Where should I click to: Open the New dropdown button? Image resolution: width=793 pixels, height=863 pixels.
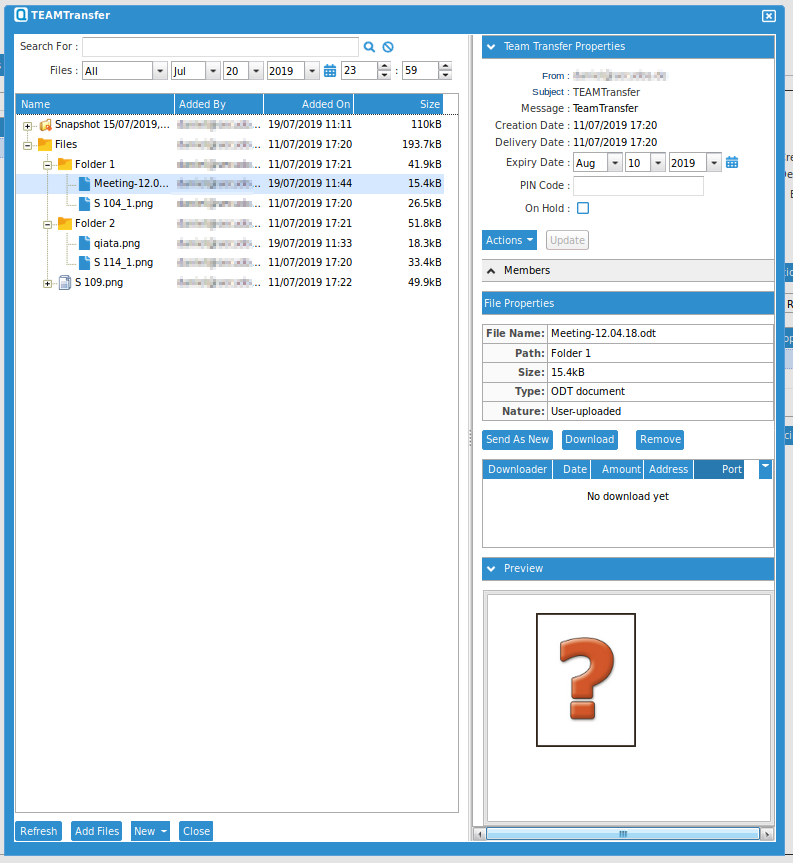(x=150, y=831)
